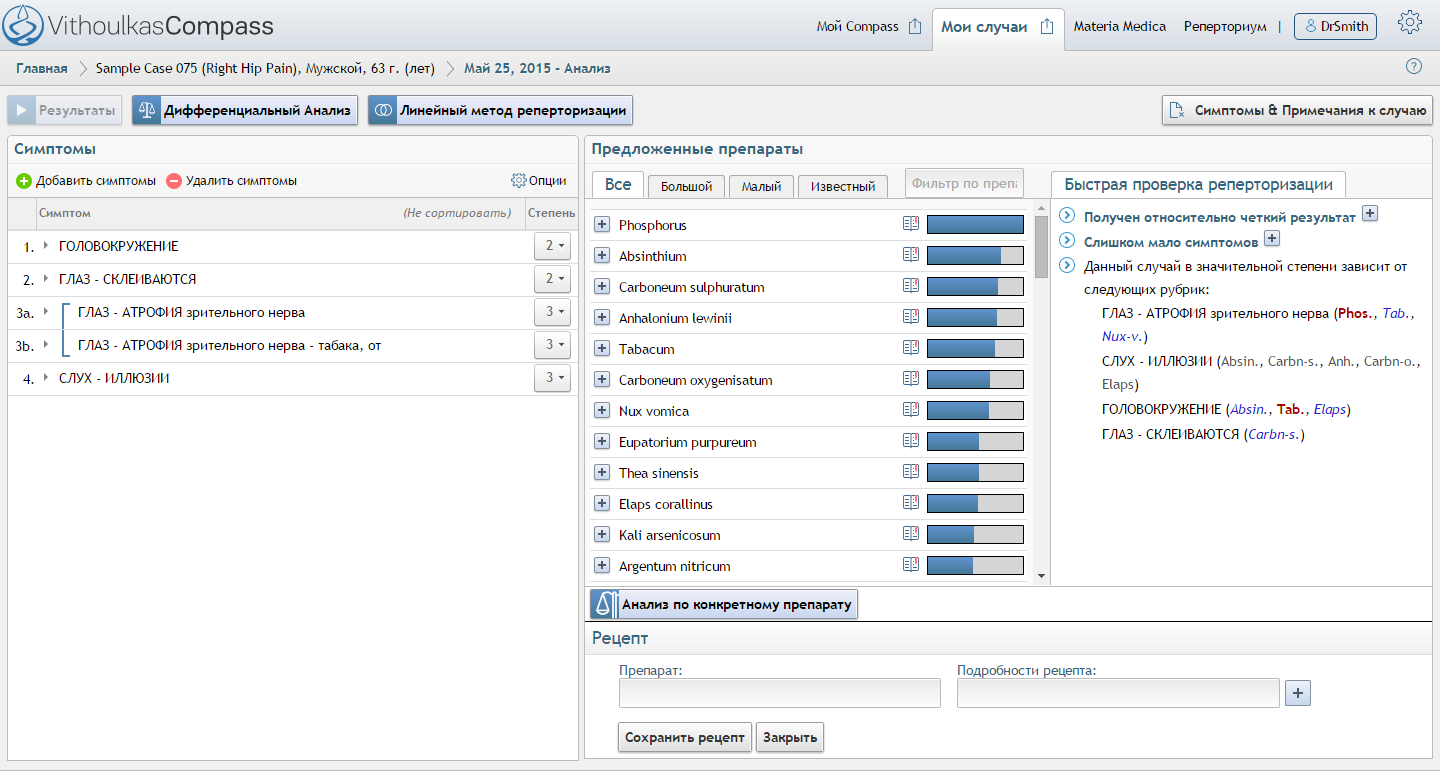The width and height of the screenshot is (1440, 771).
Task: Switch to Малый remedies tab
Action: [761, 186]
